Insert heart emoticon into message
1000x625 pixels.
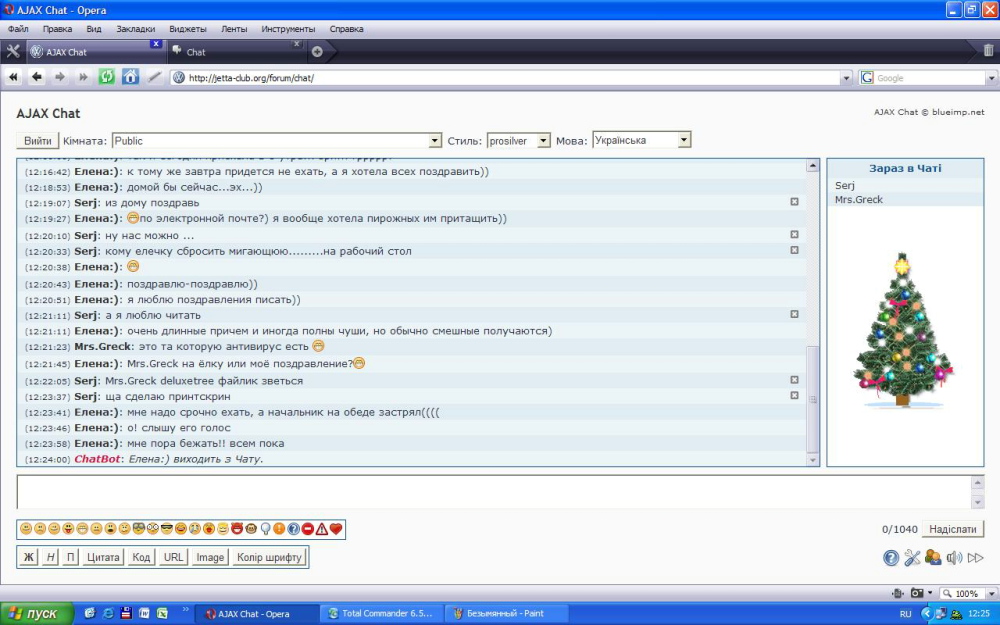point(336,529)
